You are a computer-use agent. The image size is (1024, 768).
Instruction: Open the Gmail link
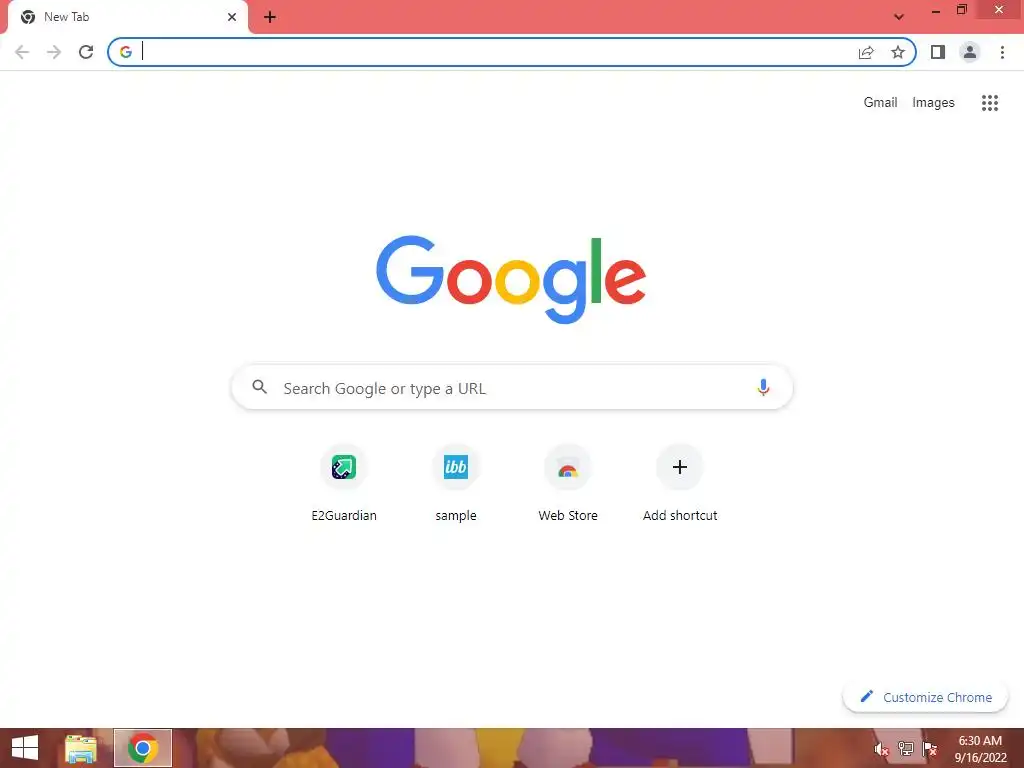click(880, 103)
